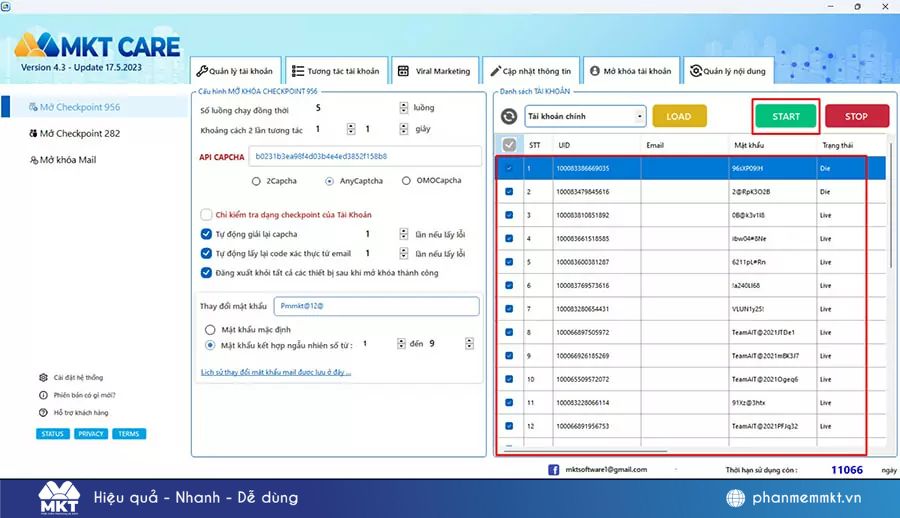This screenshot has width=900, height=518.
Task: Uncheck the checkbox for account row 12
Action: click(509, 426)
